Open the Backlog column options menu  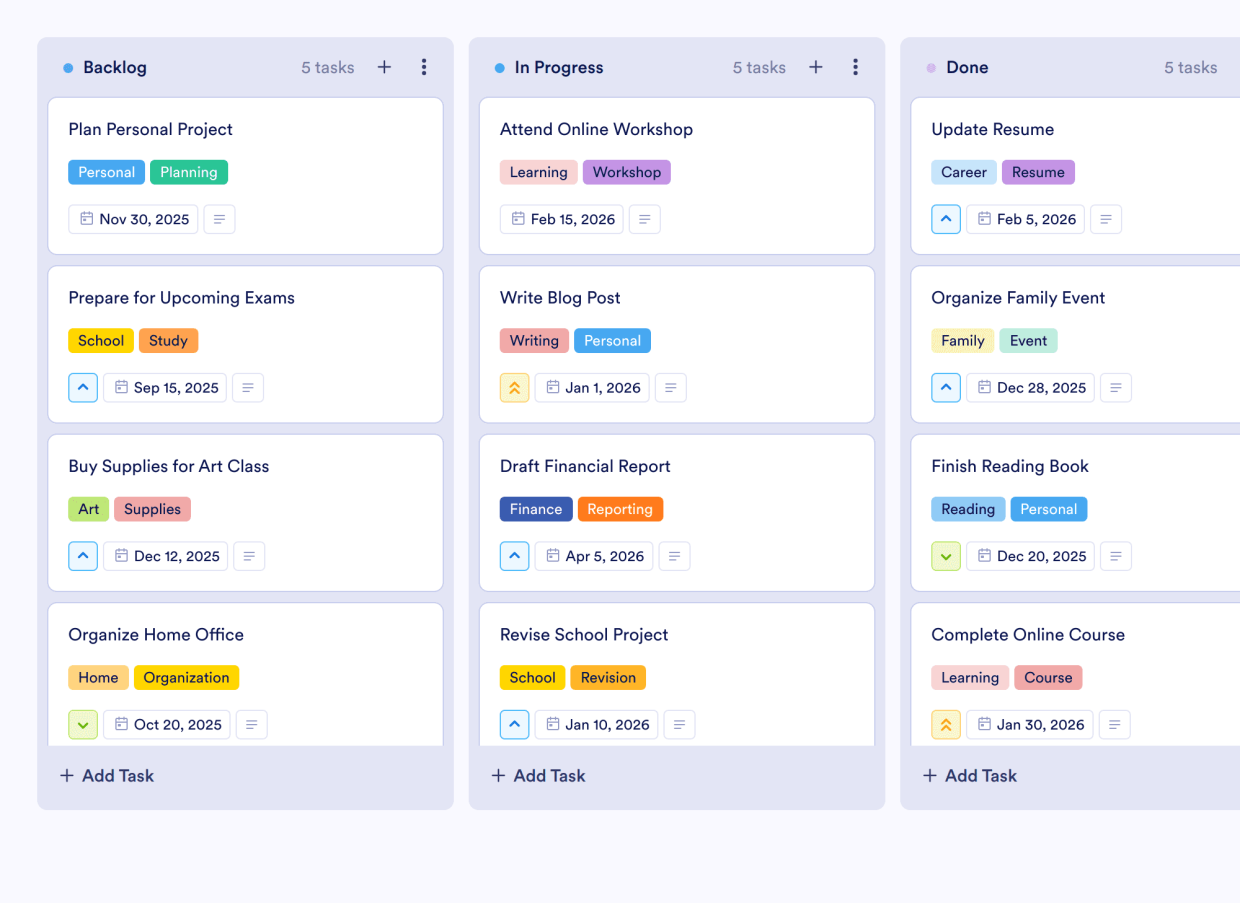[x=424, y=67]
